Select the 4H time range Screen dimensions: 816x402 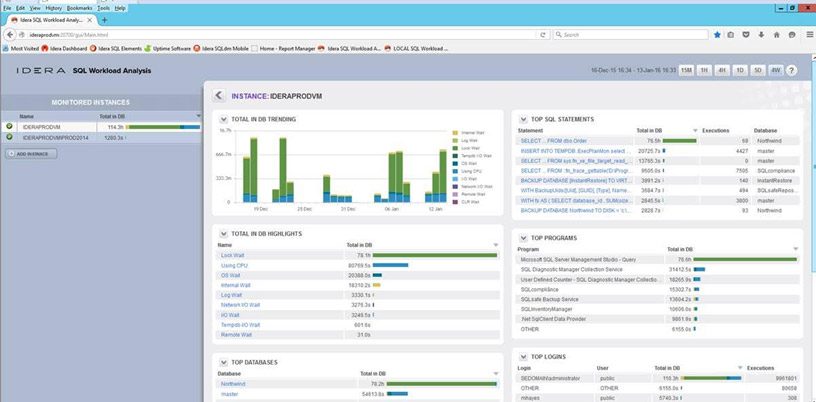click(722, 70)
